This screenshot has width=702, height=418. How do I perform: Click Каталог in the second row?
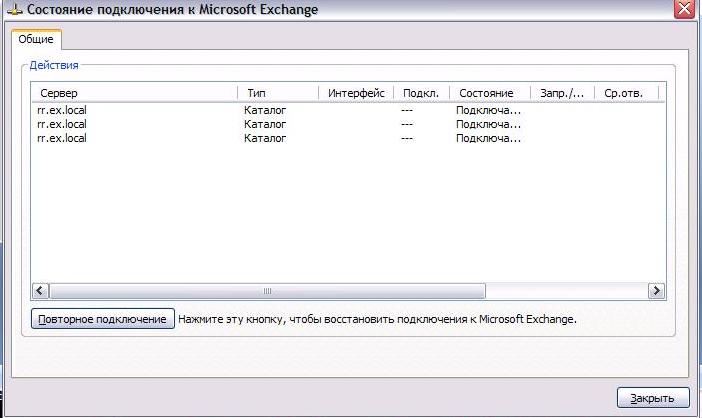coord(265,124)
